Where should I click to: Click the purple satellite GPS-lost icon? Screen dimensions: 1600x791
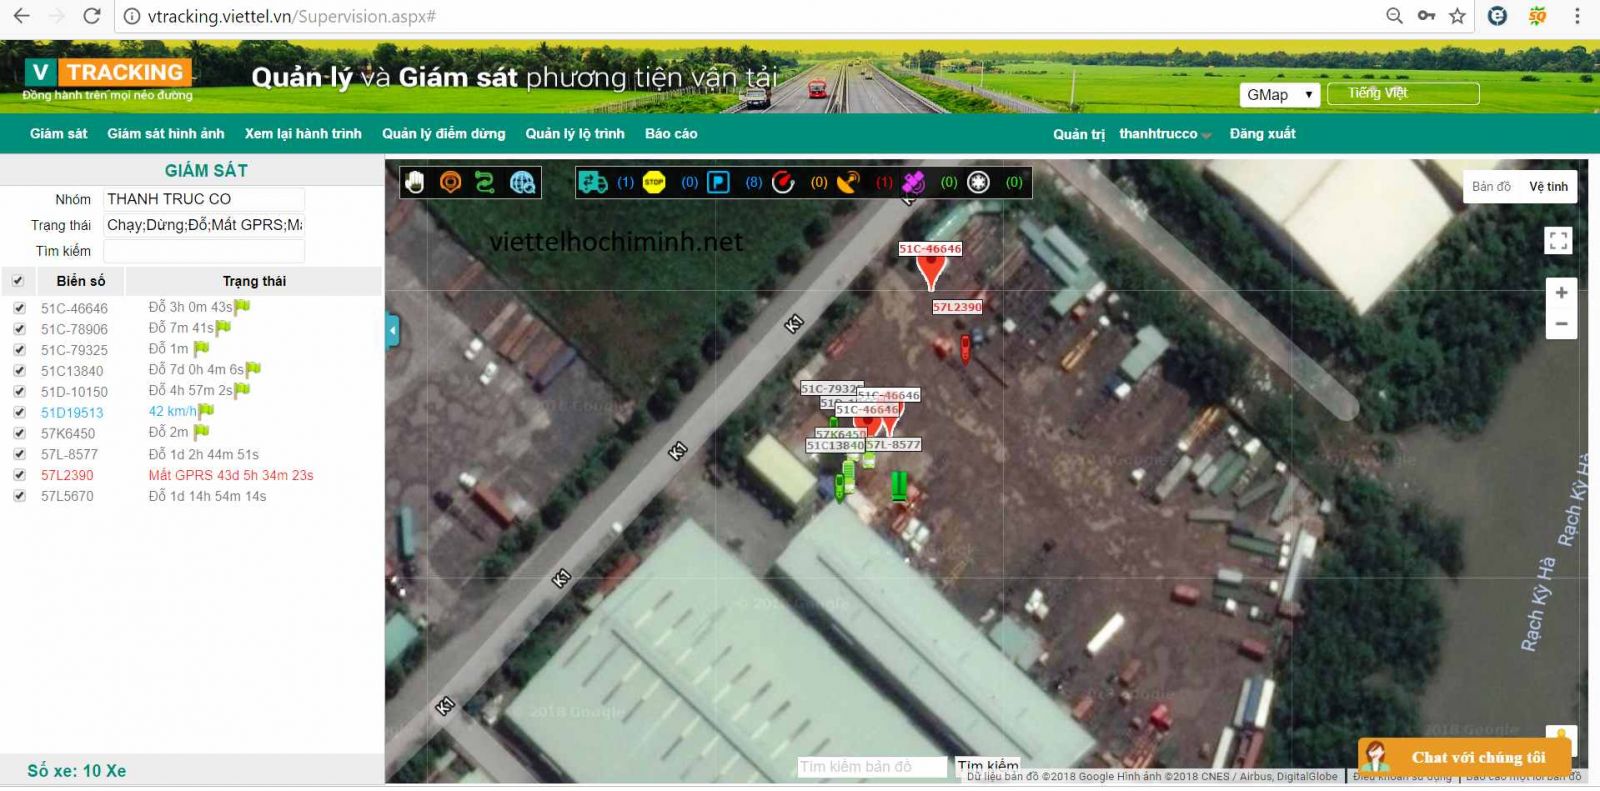click(x=913, y=182)
